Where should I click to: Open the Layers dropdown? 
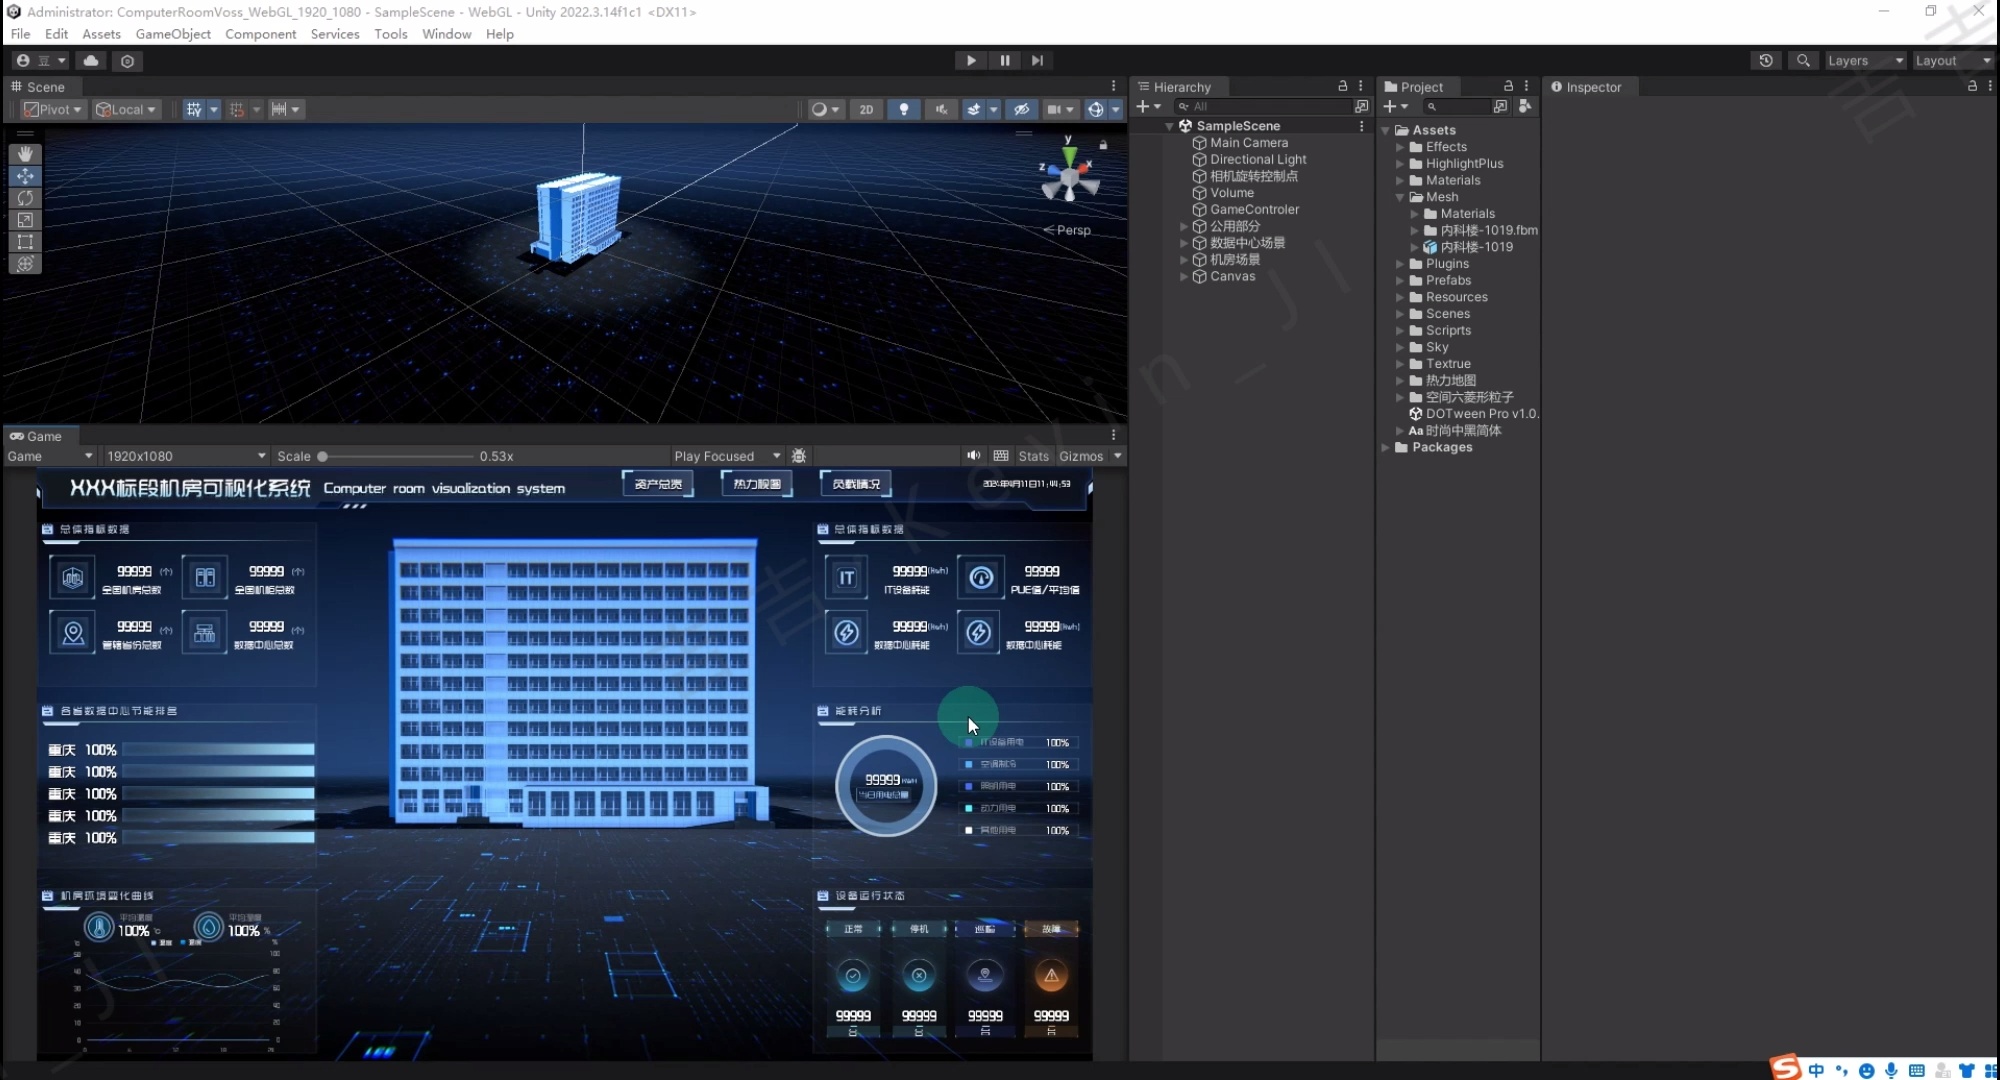(1864, 60)
